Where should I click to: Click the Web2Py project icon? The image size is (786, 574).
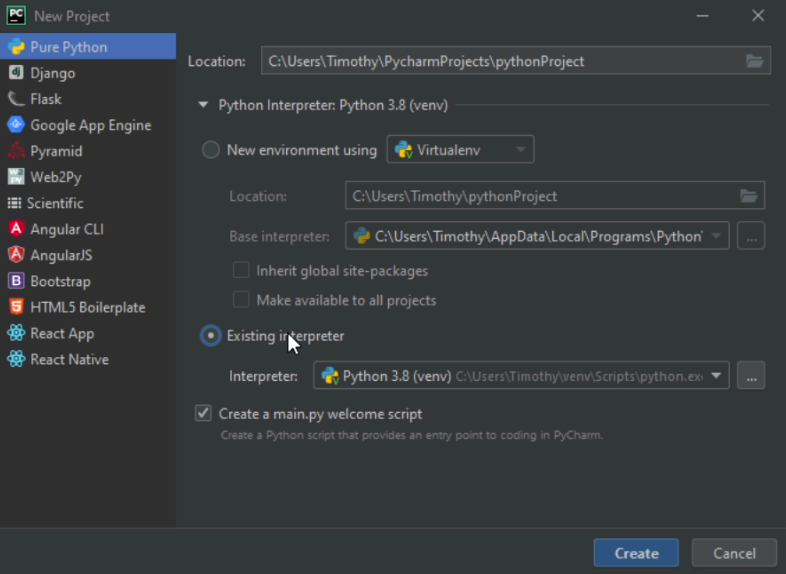pos(16,177)
